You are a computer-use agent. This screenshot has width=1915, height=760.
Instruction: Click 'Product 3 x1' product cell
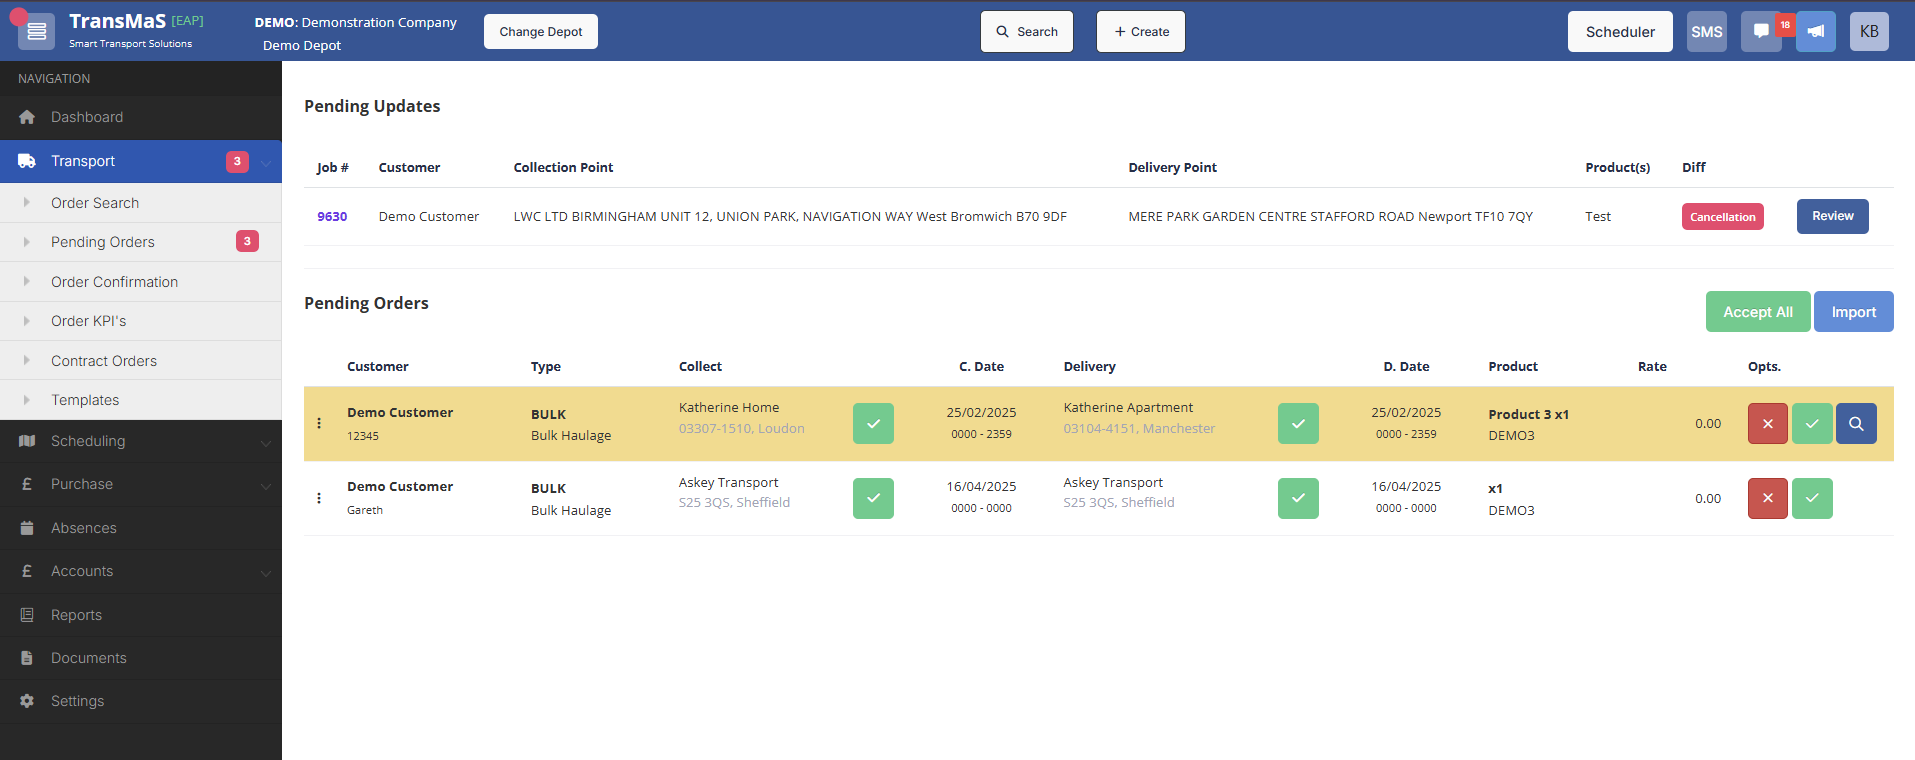1528,414
